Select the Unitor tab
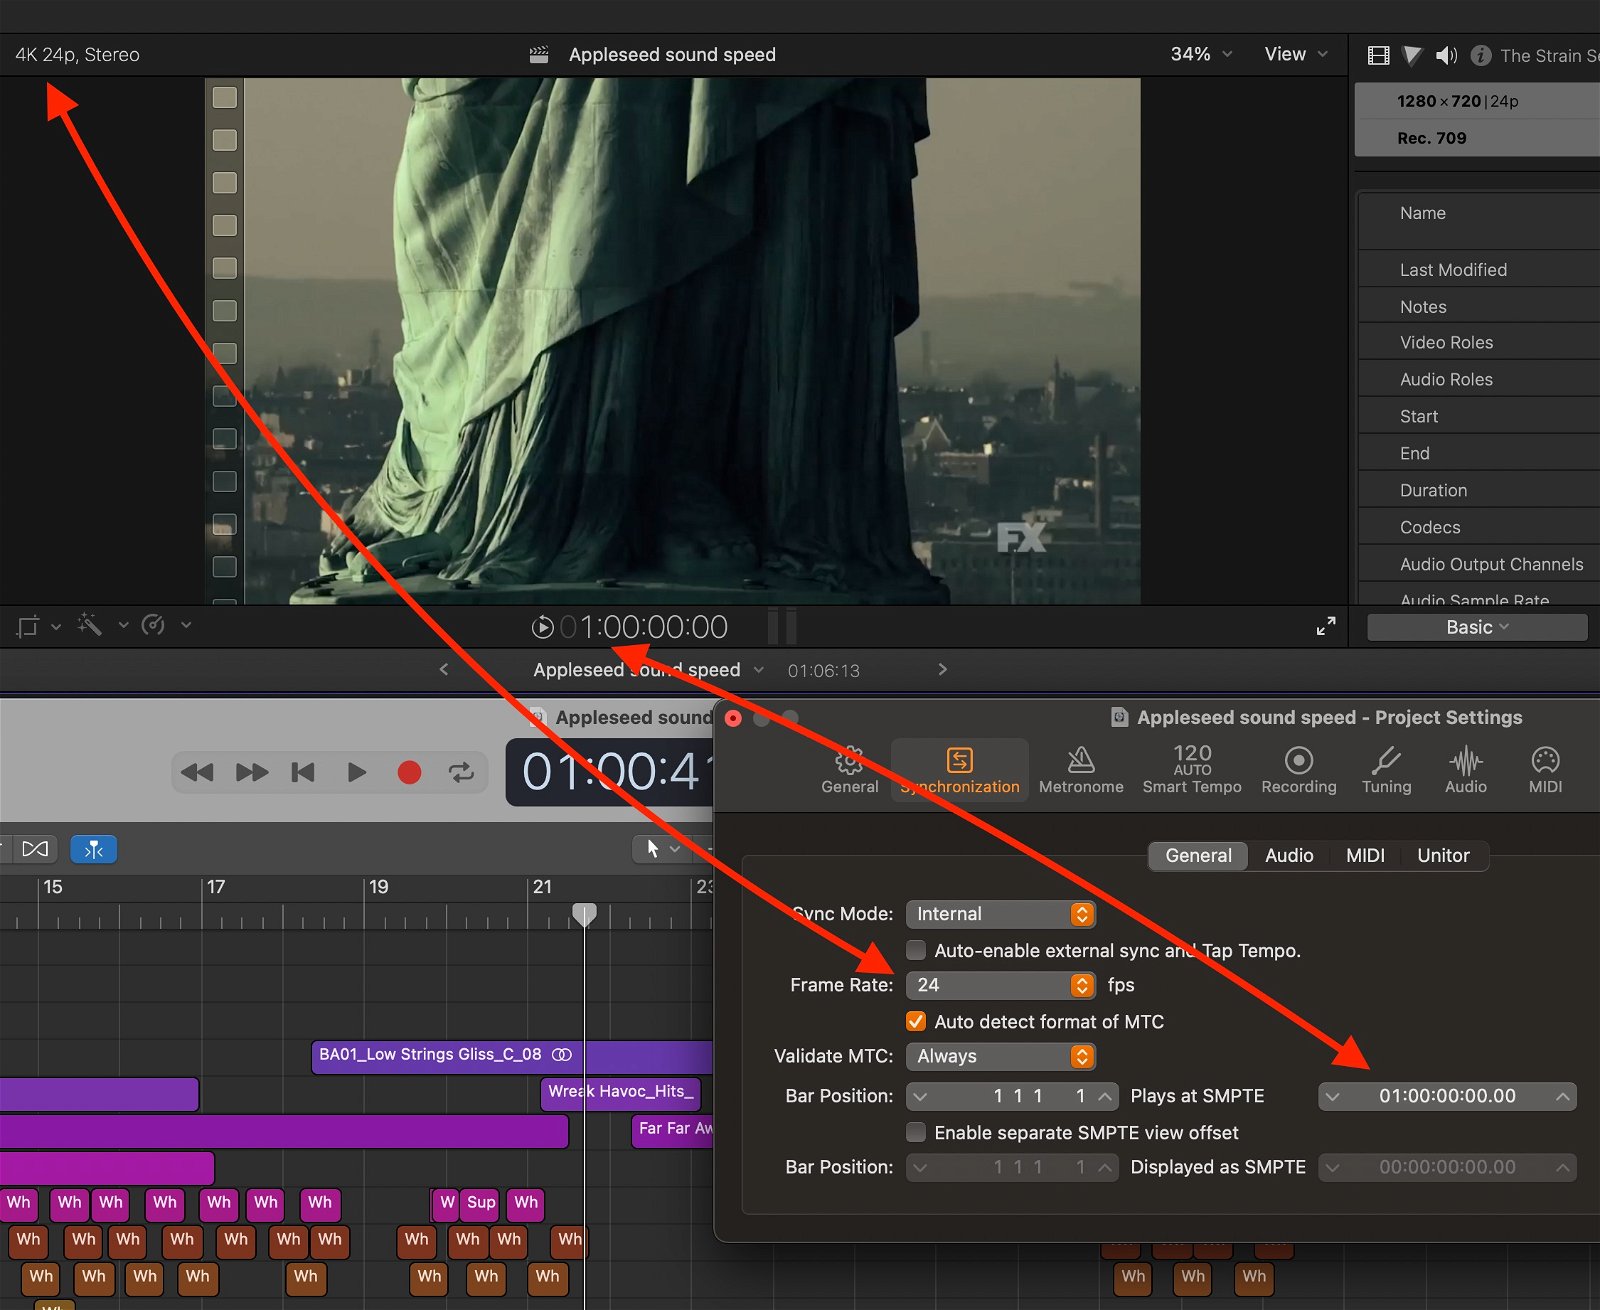Image resolution: width=1600 pixels, height=1310 pixels. coord(1443,855)
